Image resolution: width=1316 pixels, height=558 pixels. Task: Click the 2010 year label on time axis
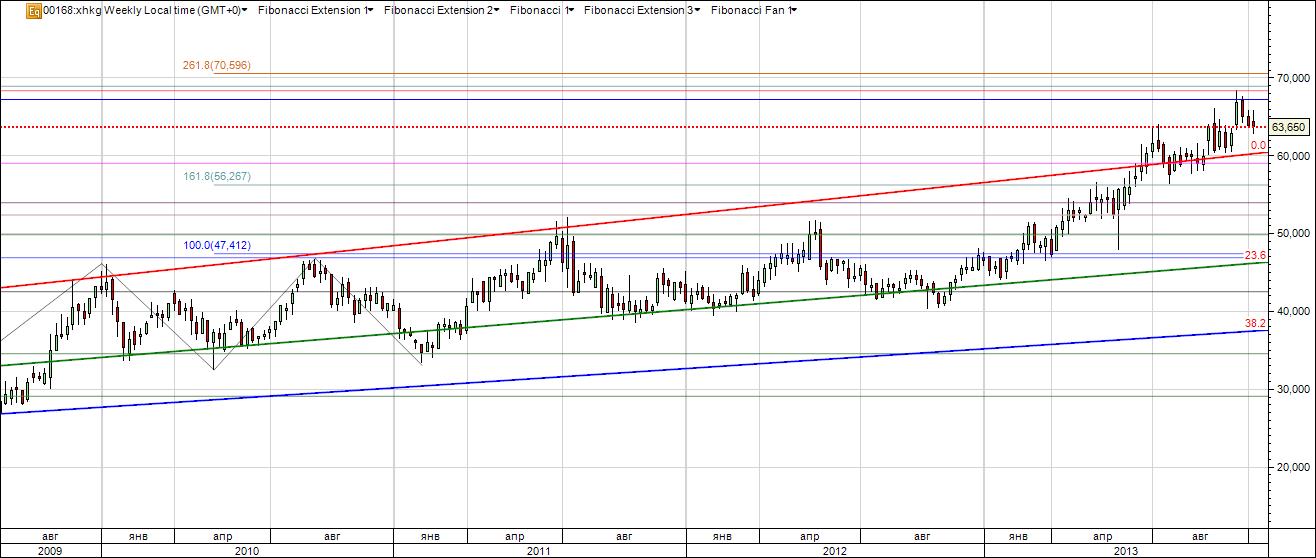247,551
